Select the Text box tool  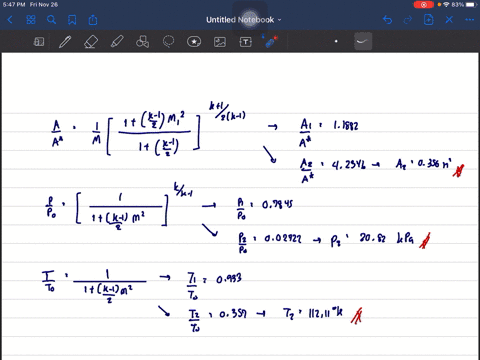[x=246, y=42]
